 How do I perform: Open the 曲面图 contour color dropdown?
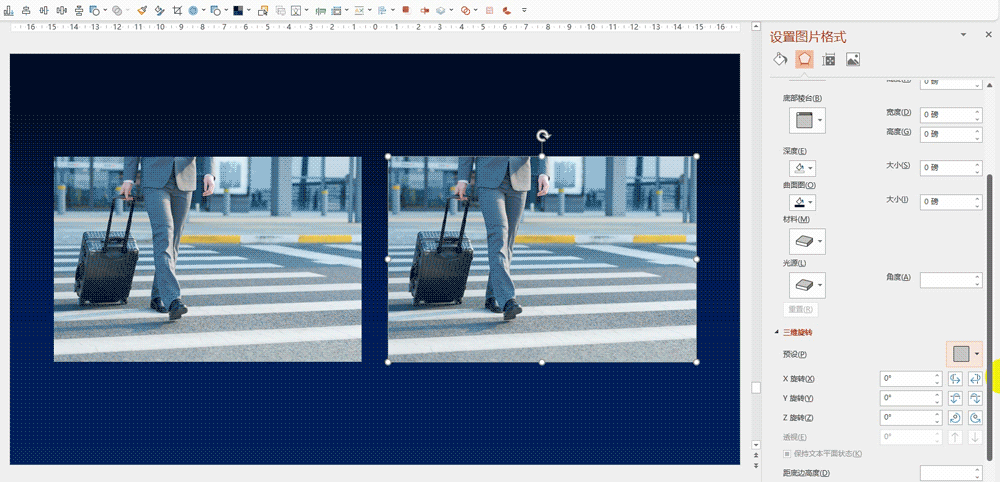point(803,202)
